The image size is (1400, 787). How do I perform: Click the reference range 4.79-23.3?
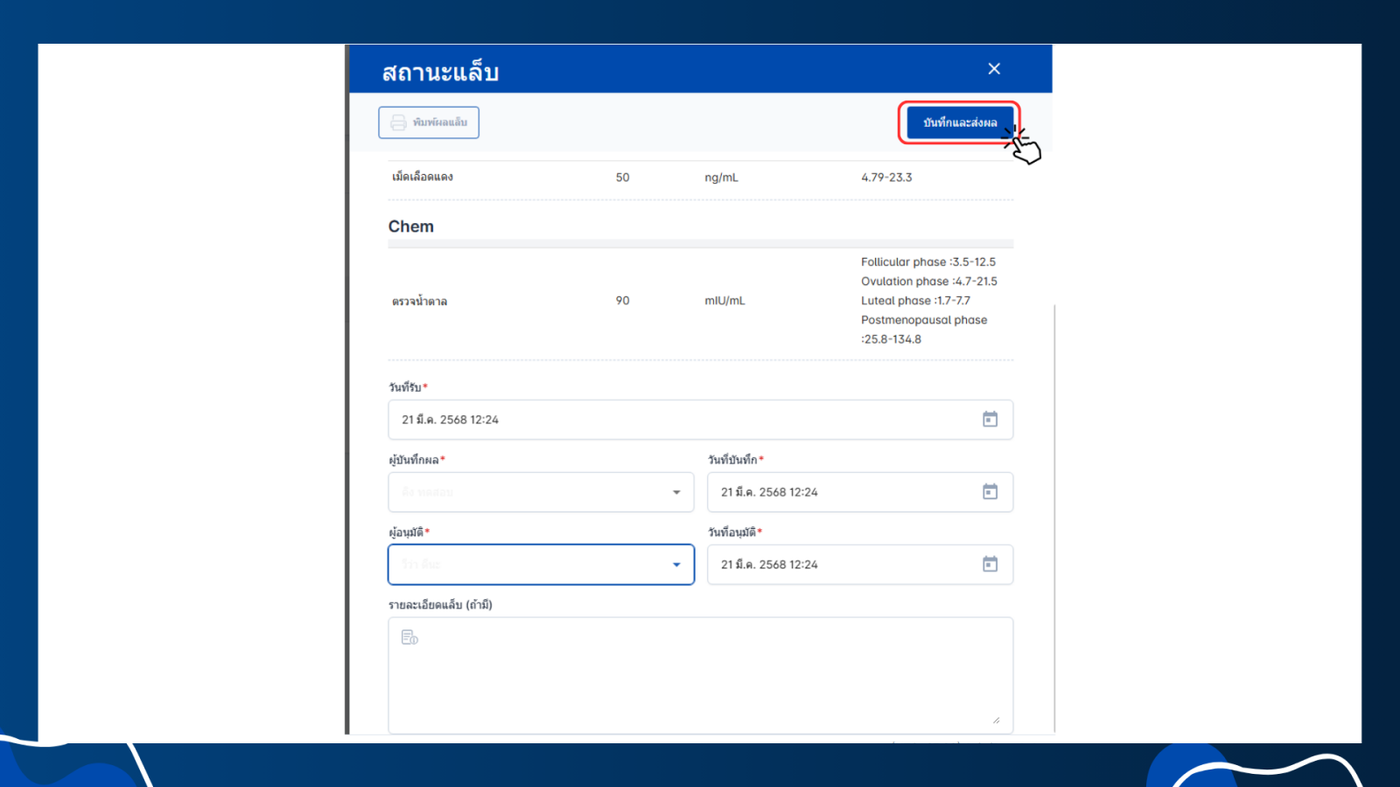point(886,178)
